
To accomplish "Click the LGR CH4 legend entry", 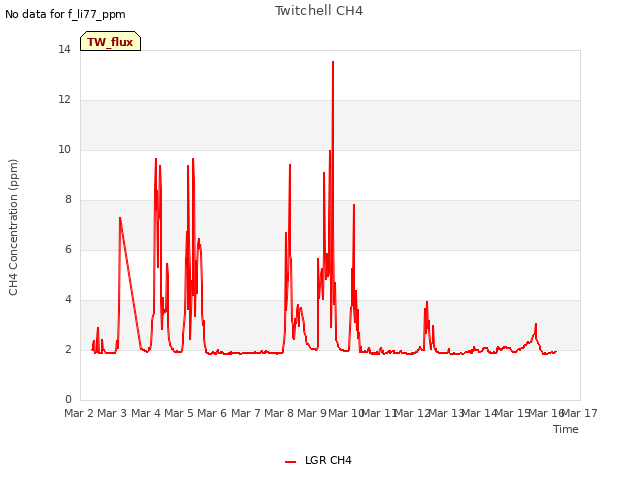I will tap(318, 460).
